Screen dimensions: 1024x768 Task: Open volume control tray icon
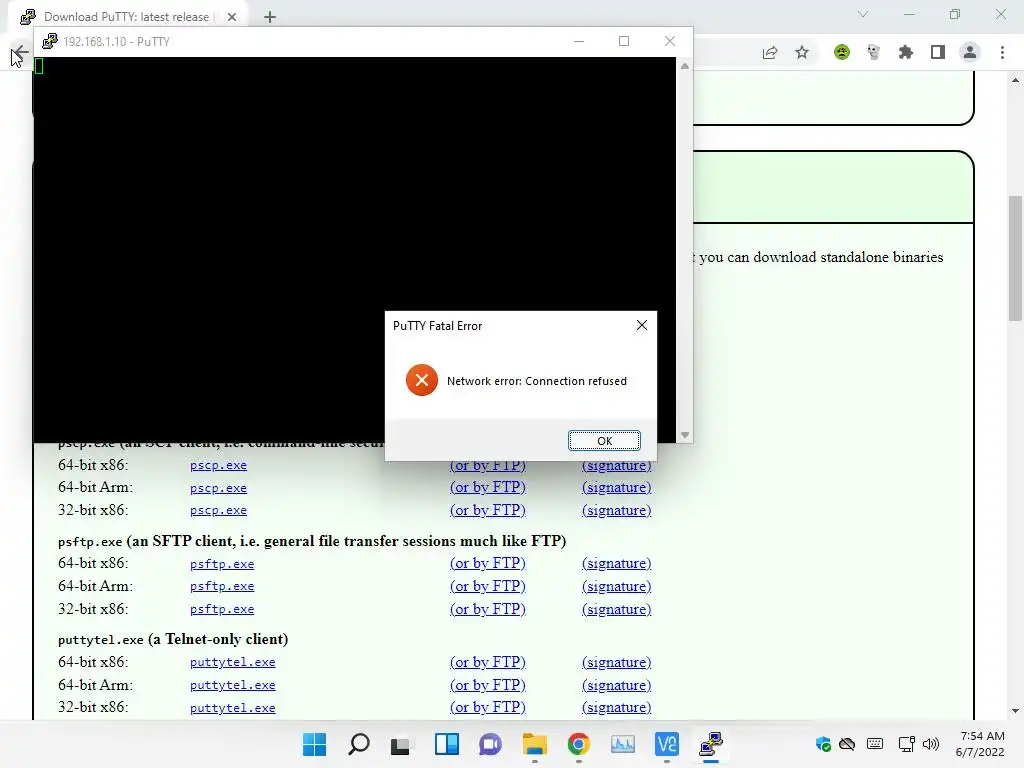(931, 744)
